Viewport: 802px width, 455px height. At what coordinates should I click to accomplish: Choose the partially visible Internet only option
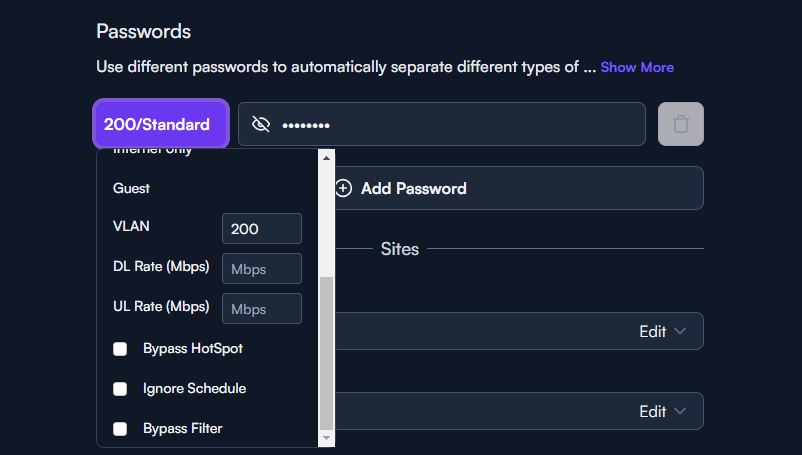tap(152, 151)
